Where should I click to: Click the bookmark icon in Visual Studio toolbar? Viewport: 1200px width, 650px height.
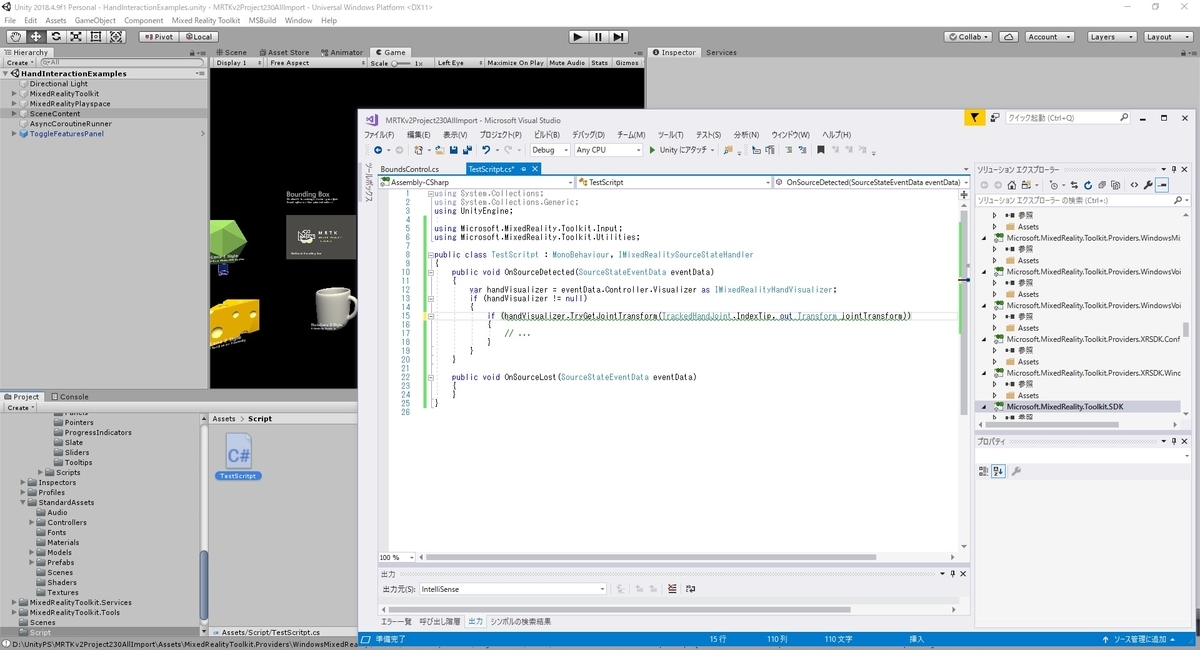pyautogui.click(x=821, y=150)
